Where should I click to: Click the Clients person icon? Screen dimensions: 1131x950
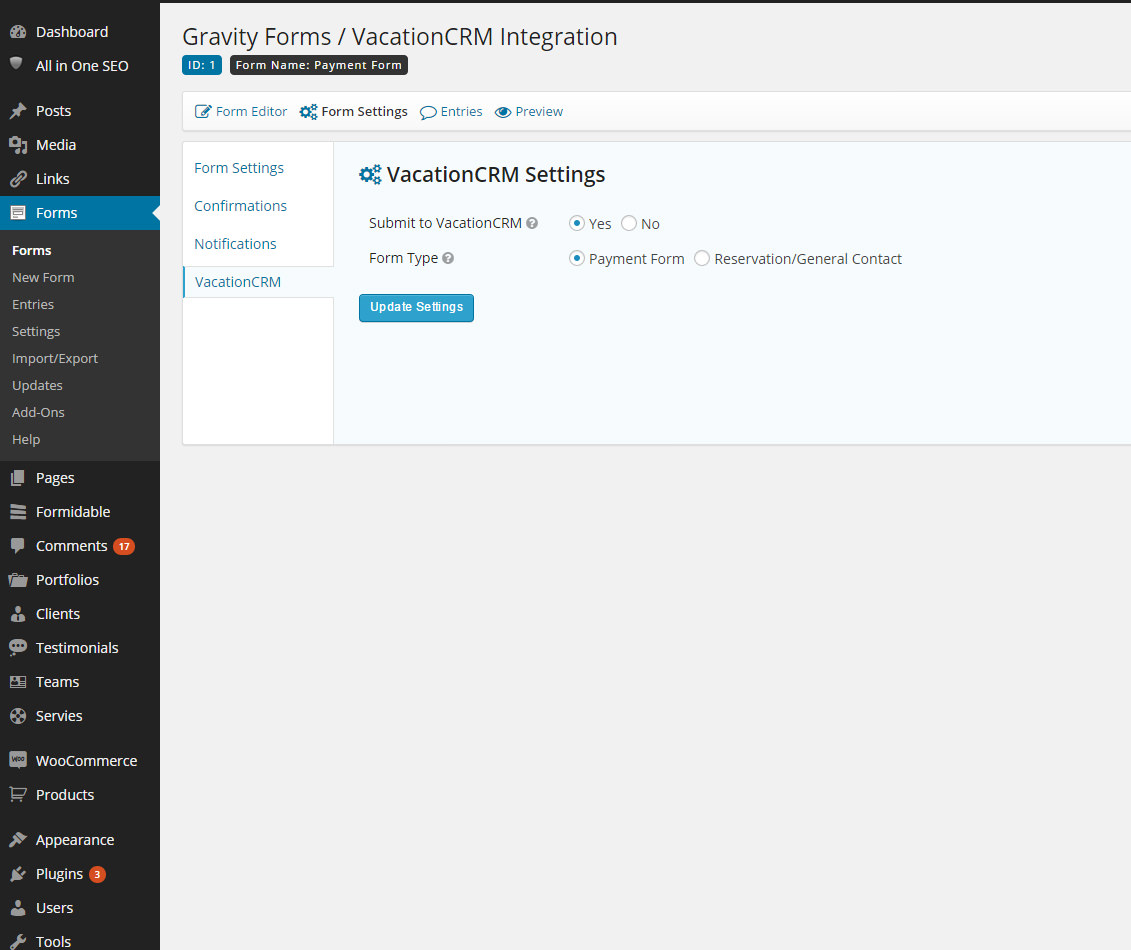[18, 614]
